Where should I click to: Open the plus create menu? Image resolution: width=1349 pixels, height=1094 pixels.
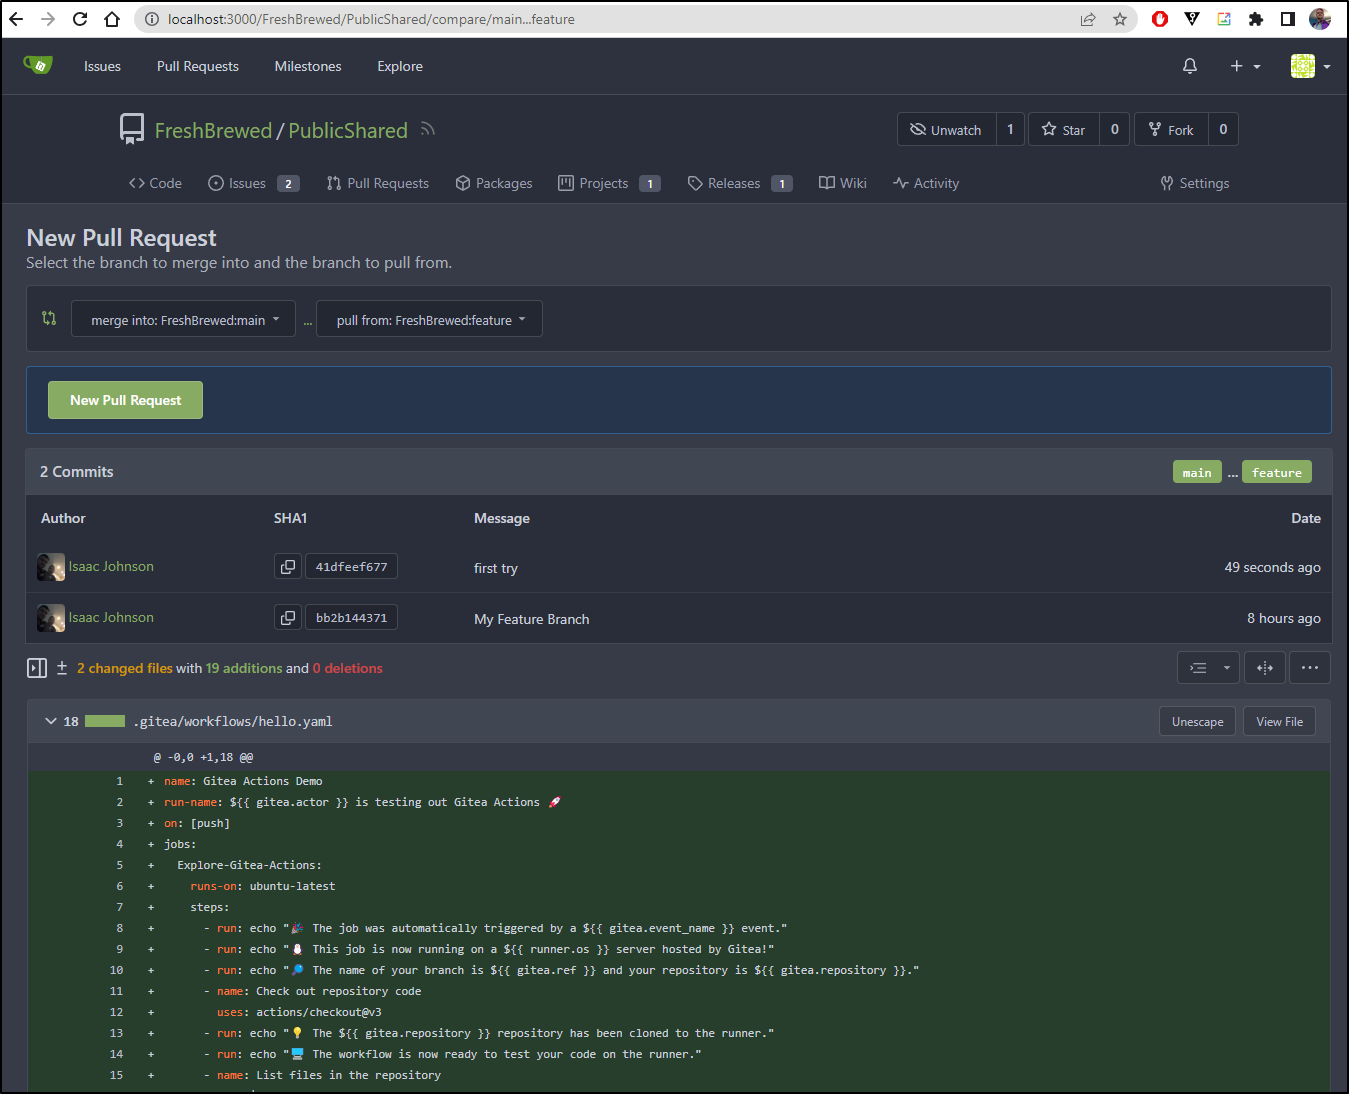pos(1245,66)
